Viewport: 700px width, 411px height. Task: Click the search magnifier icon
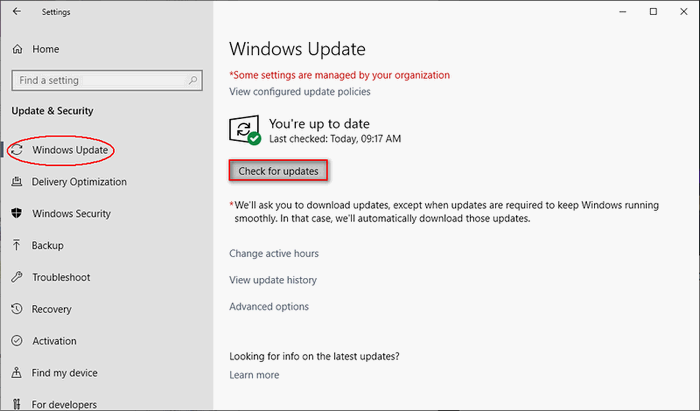click(192, 80)
